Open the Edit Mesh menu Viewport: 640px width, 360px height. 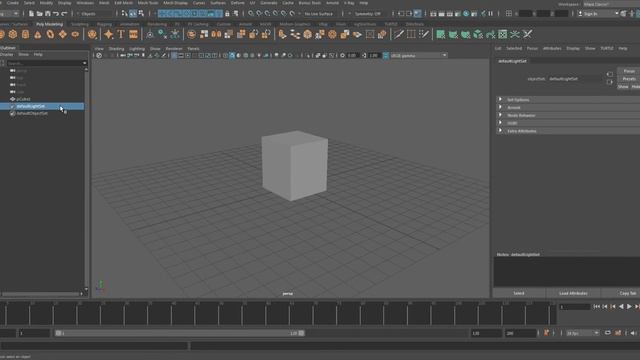[x=123, y=3]
